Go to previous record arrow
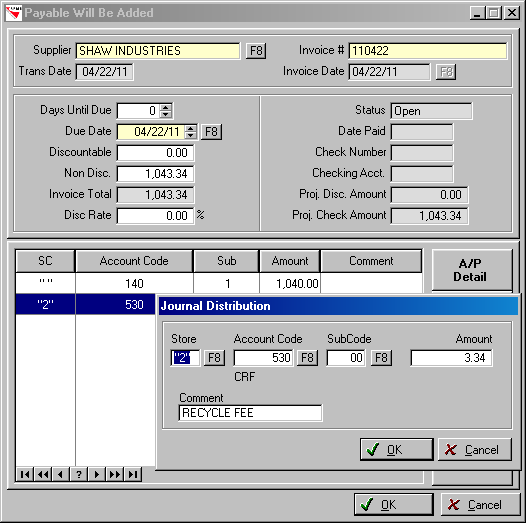This screenshot has width=526, height=523. tap(61, 474)
